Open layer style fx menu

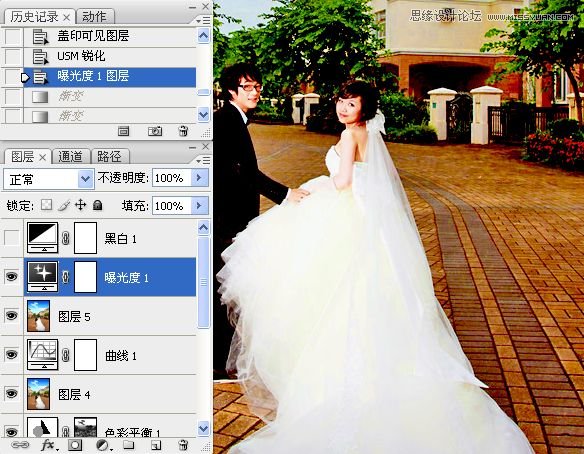pyautogui.click(x=49, y=445)
